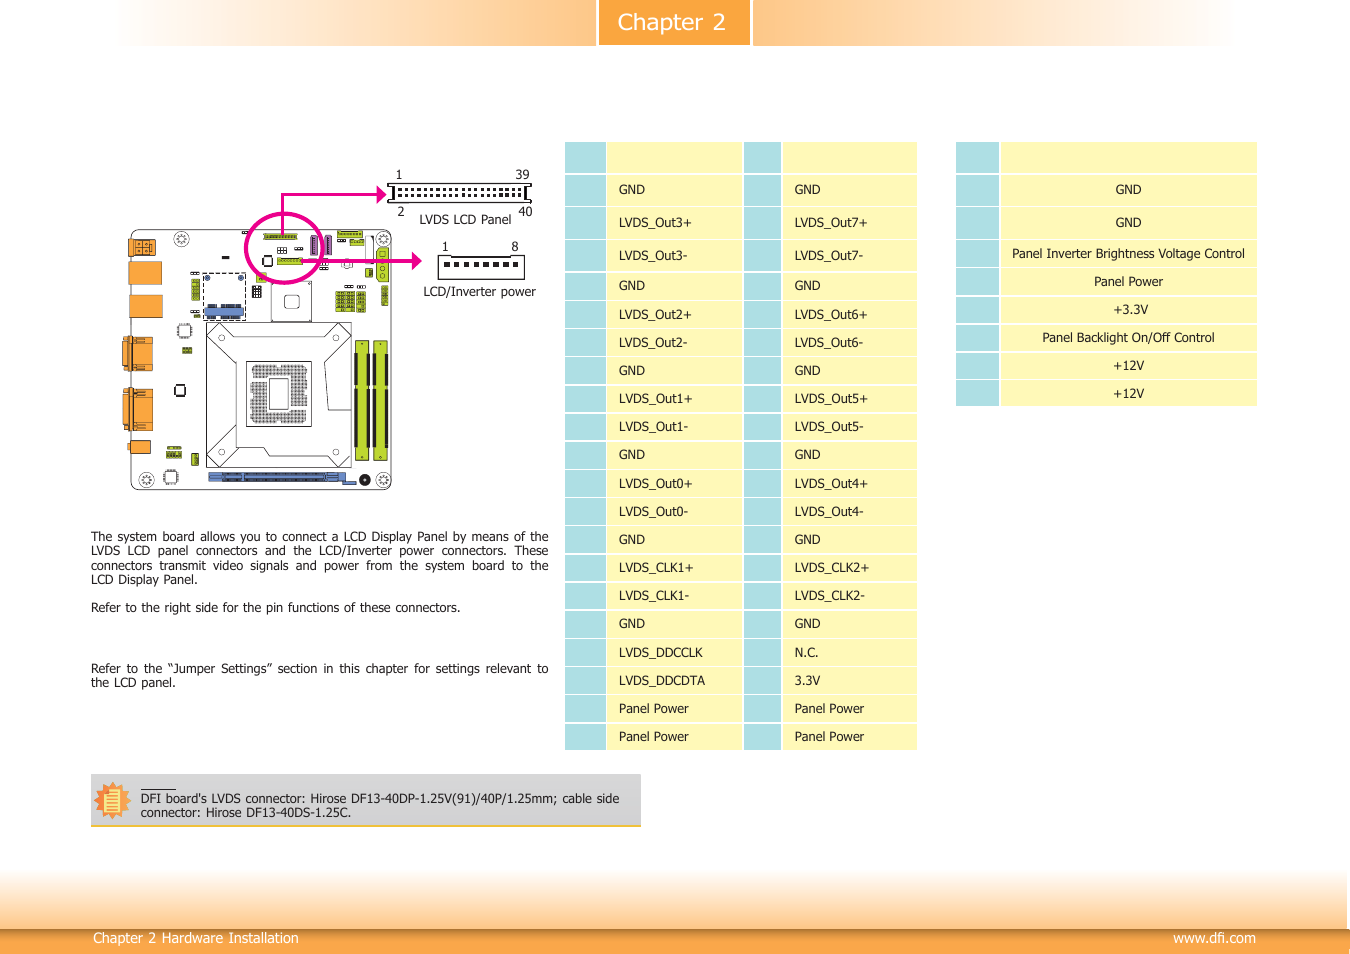Select the LVDS_Out6+ table cell
Screen dimensions: 1350x954
coord(849,315)
